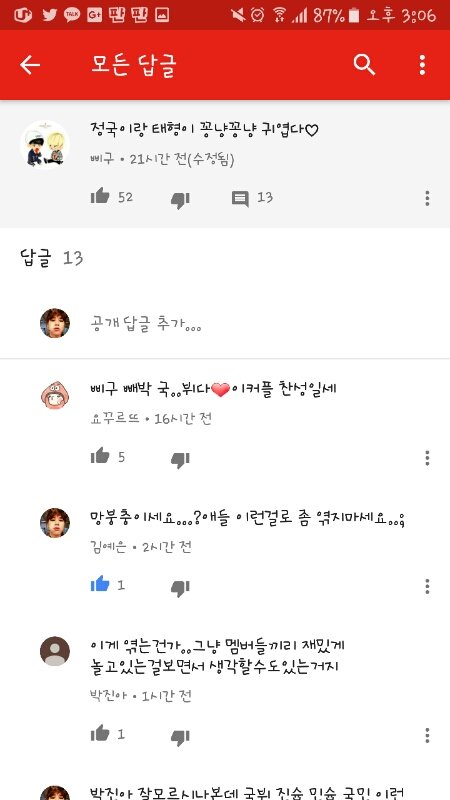Like the reply by 요꾸르뜨
Screen dimensions: 450x800
100,456
